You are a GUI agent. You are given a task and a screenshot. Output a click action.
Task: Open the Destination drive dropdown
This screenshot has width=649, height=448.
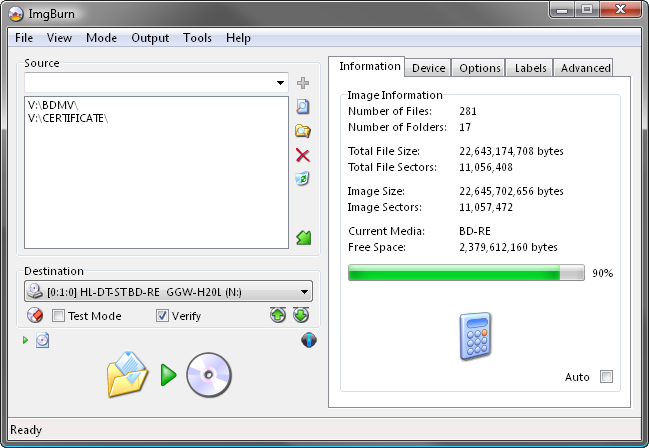[304, 292]
